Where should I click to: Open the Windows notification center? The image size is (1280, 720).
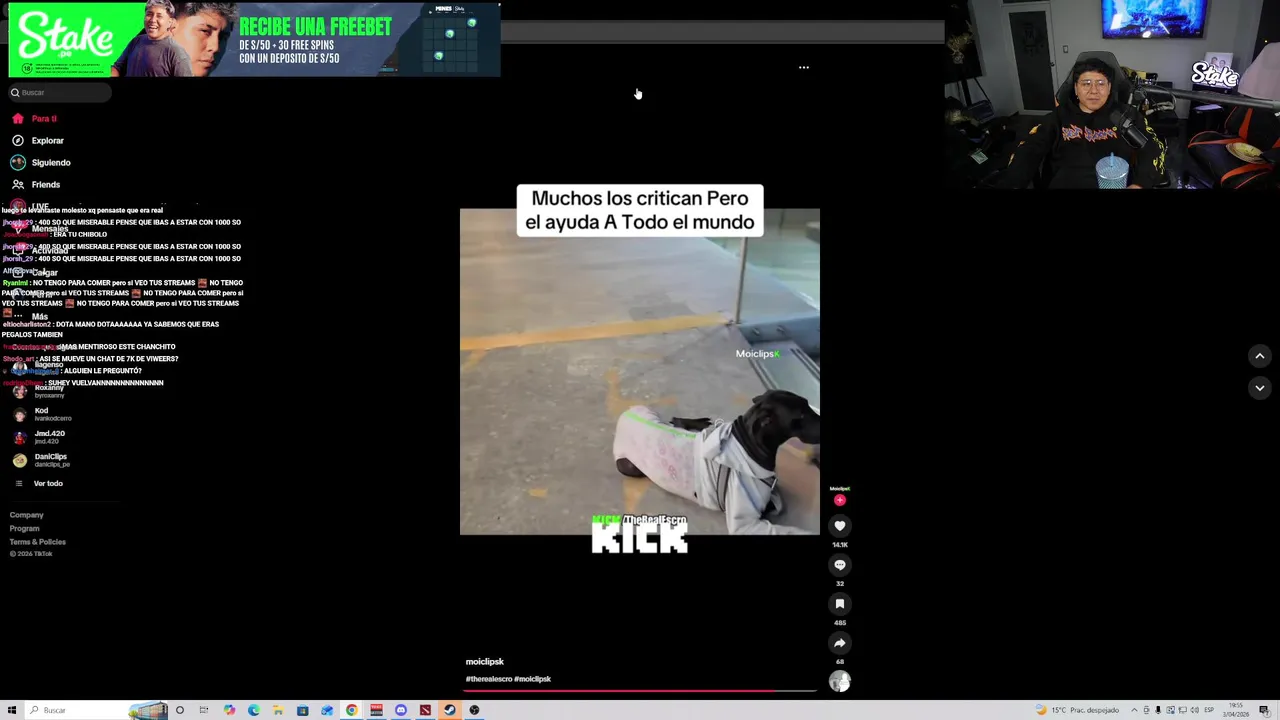pyautogui.click(x=1265, y=710)
